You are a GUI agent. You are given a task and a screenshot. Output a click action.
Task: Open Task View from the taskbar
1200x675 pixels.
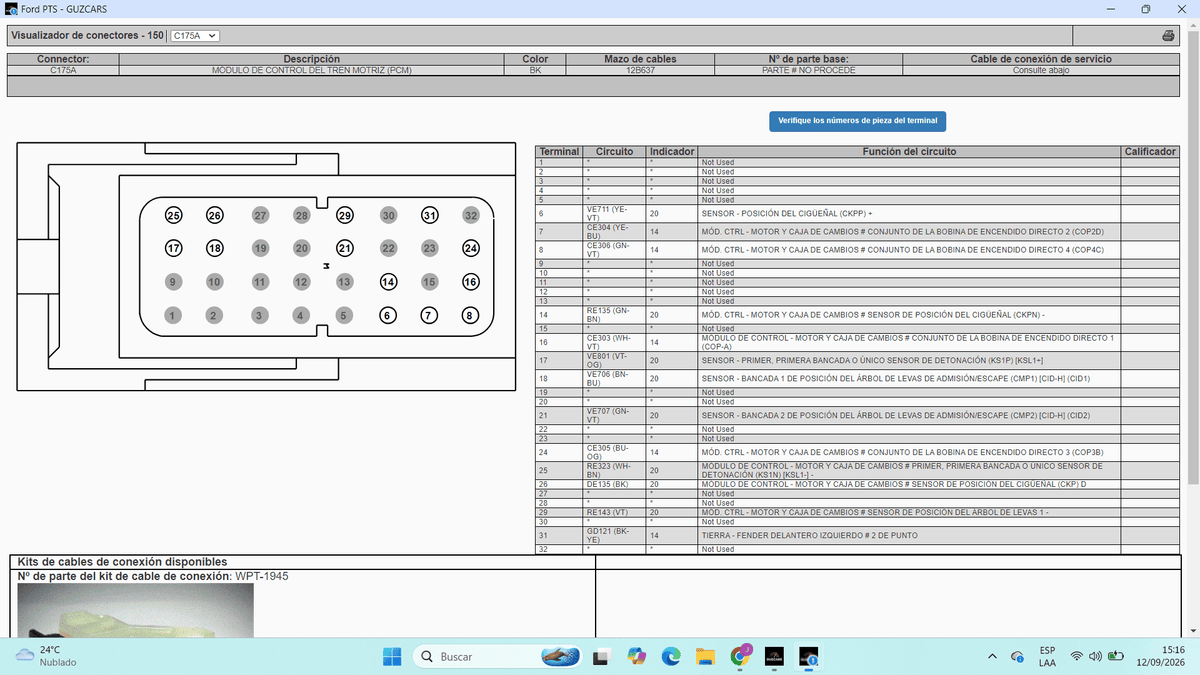tap(602, 656)
